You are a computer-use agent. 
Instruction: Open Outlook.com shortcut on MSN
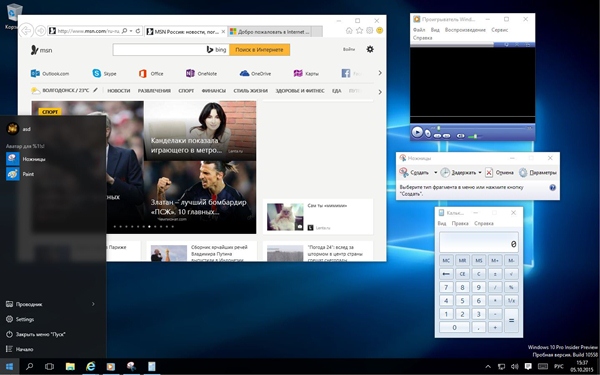click(x=50, y=73)
